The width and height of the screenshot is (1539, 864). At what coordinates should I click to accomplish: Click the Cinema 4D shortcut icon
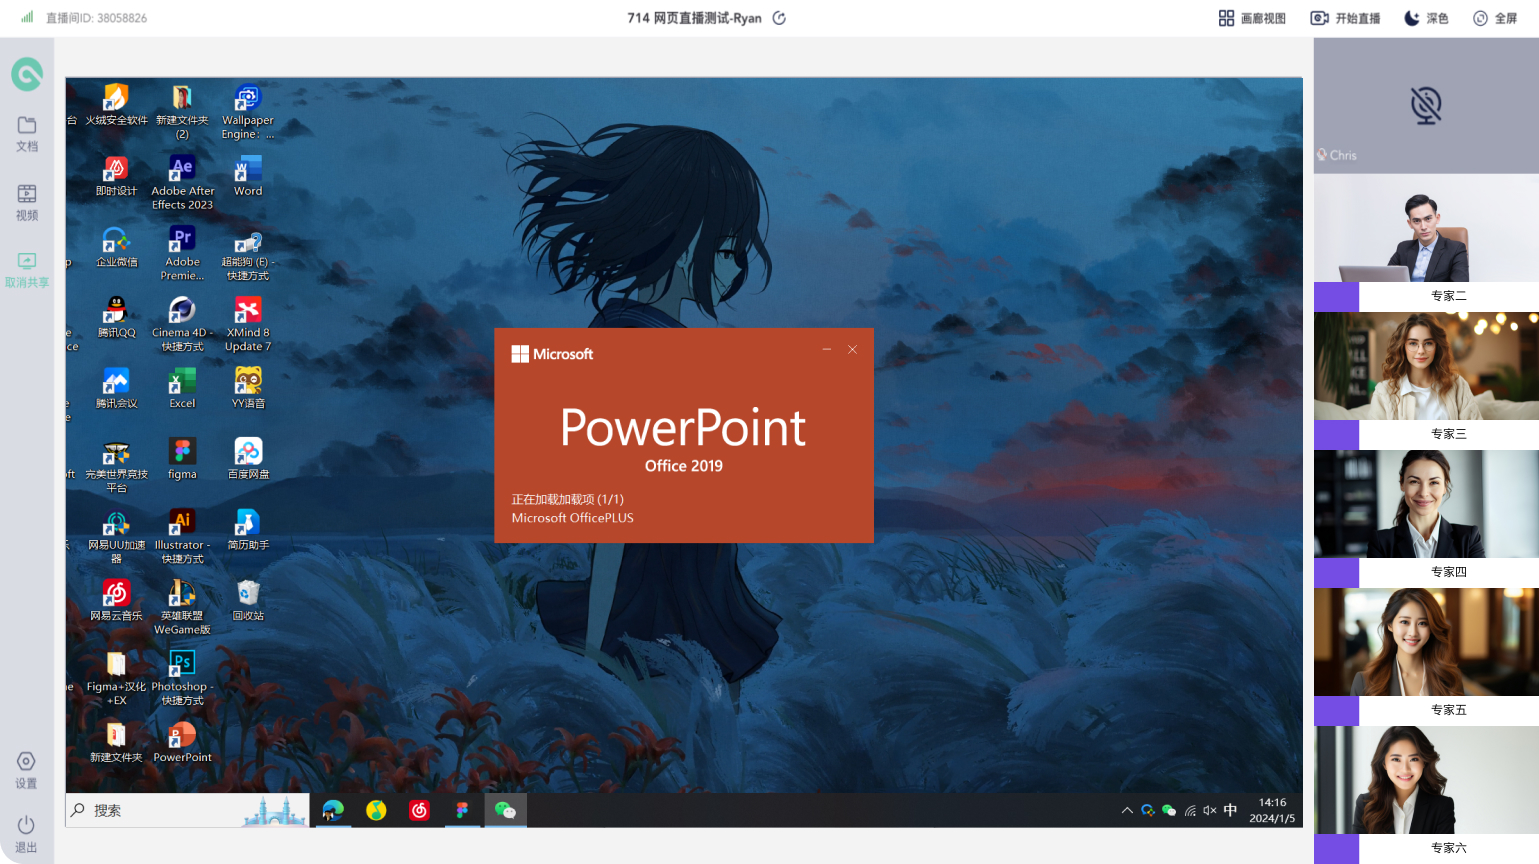[182, 324]
